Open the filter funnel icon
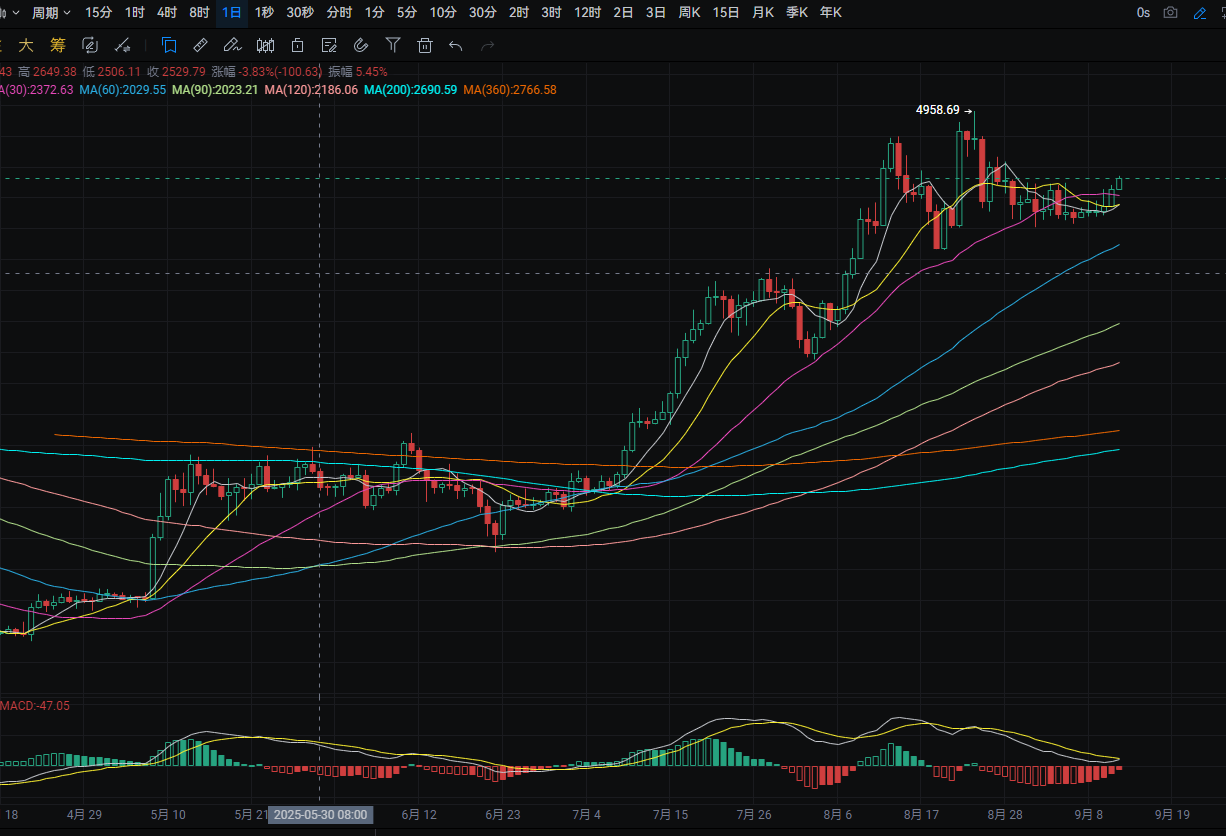Image resolution: width=1226 pixels, height=836 pixels. click(x=393, y=45)
